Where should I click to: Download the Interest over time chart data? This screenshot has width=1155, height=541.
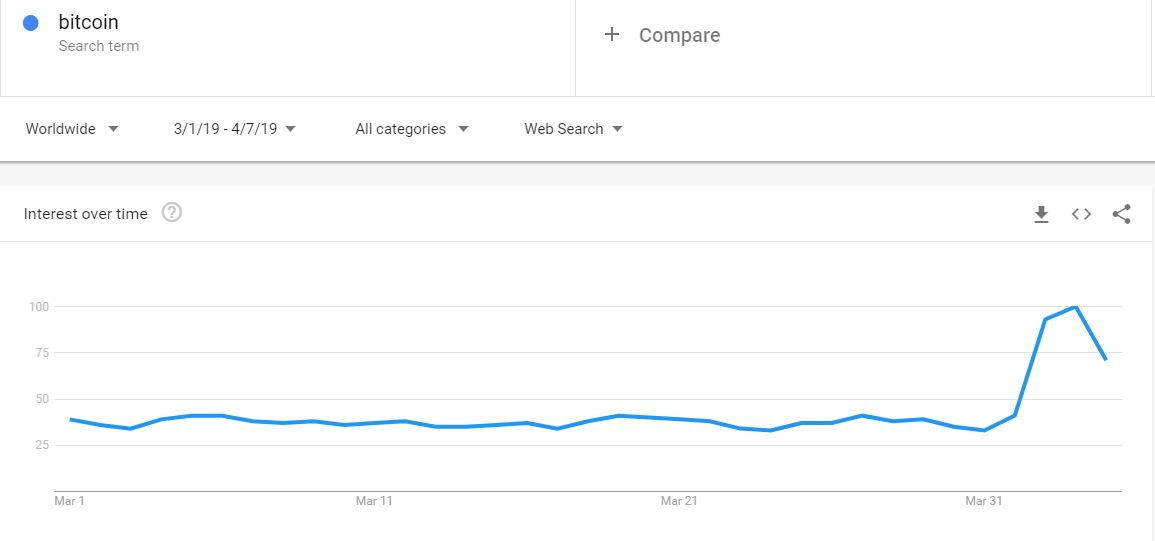coord(1041,214)
